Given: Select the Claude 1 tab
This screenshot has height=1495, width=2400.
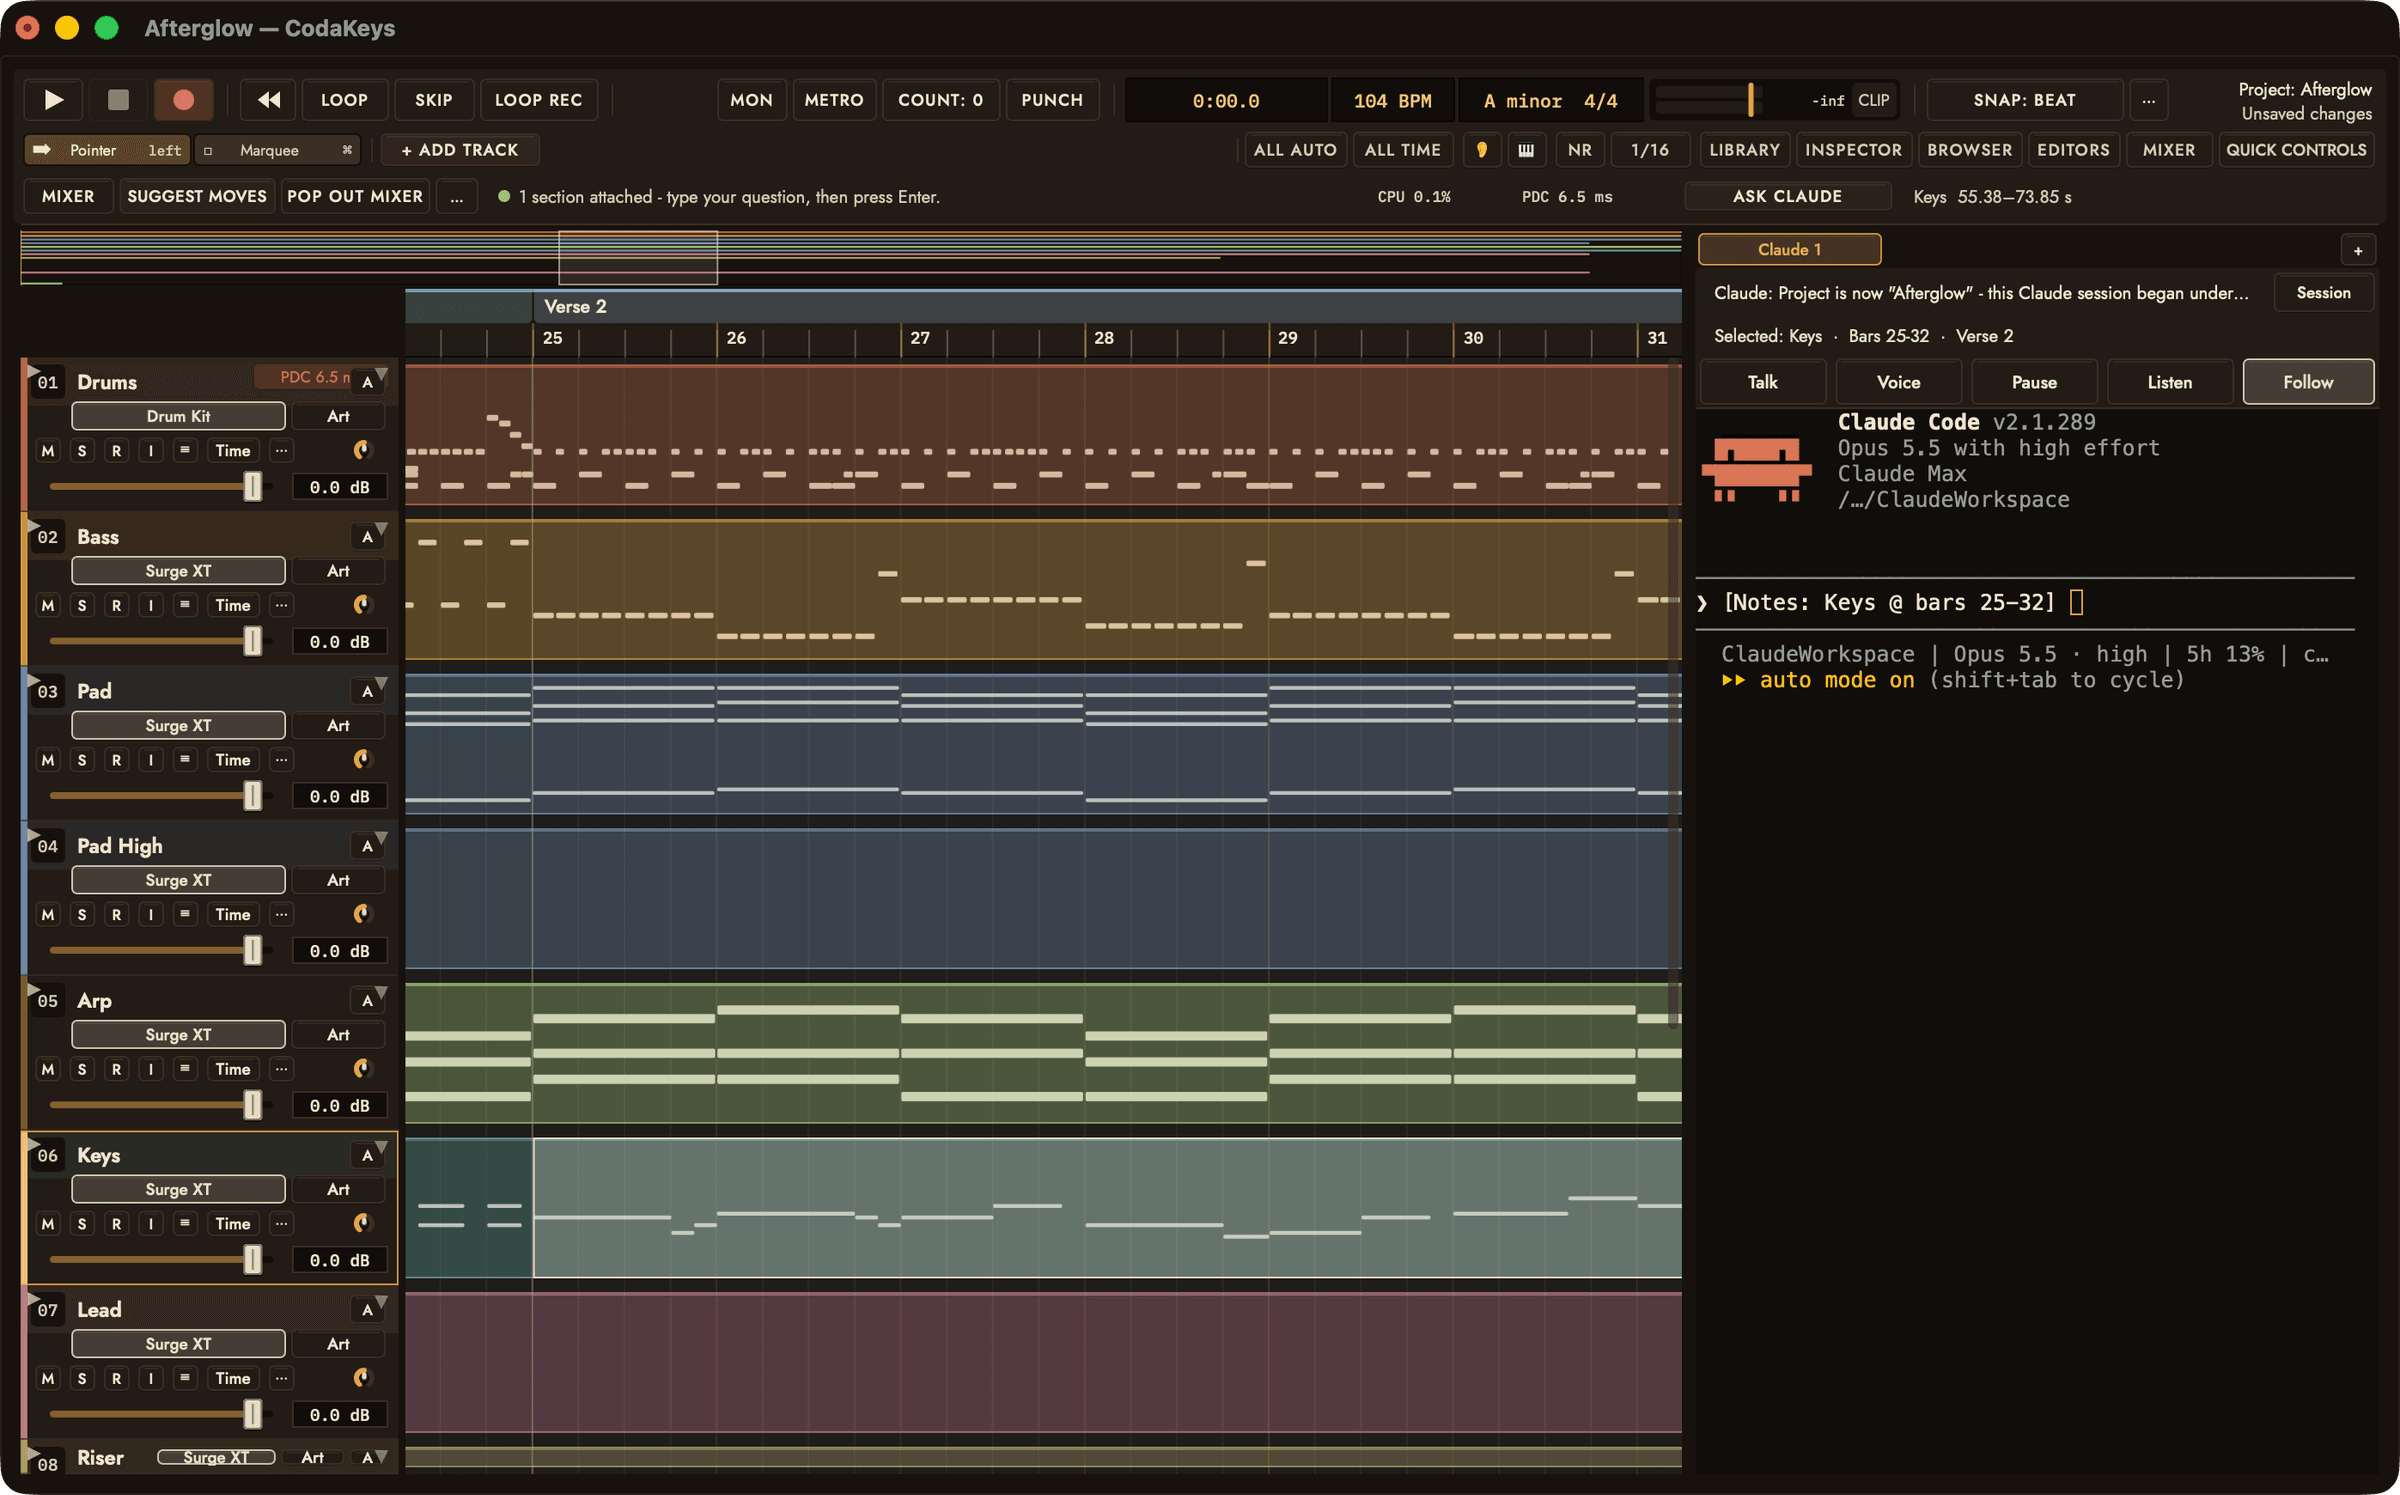Looking at the screenshot, I should pos(1789,250).
